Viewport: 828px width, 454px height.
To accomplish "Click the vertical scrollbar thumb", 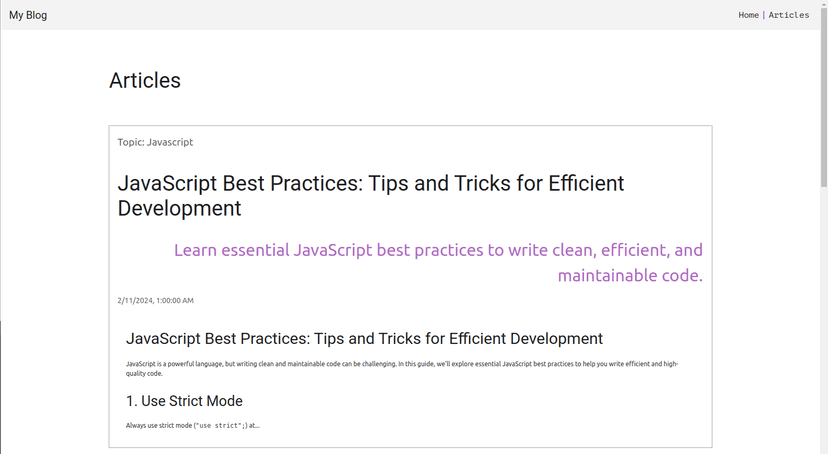I will tap(823, 100).
